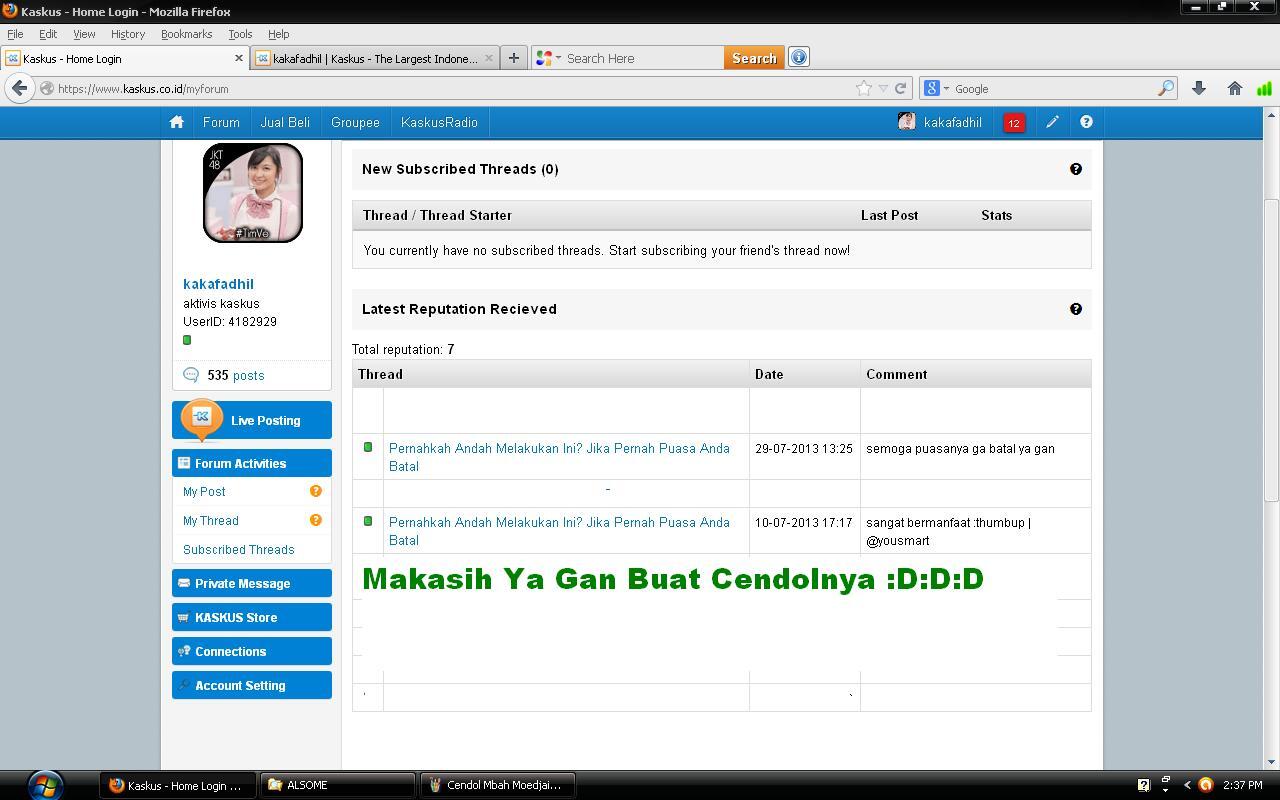1280x800 pixels.
Task: Open the Edit menu
Action: pyautogui.click(x=48, y=34)
